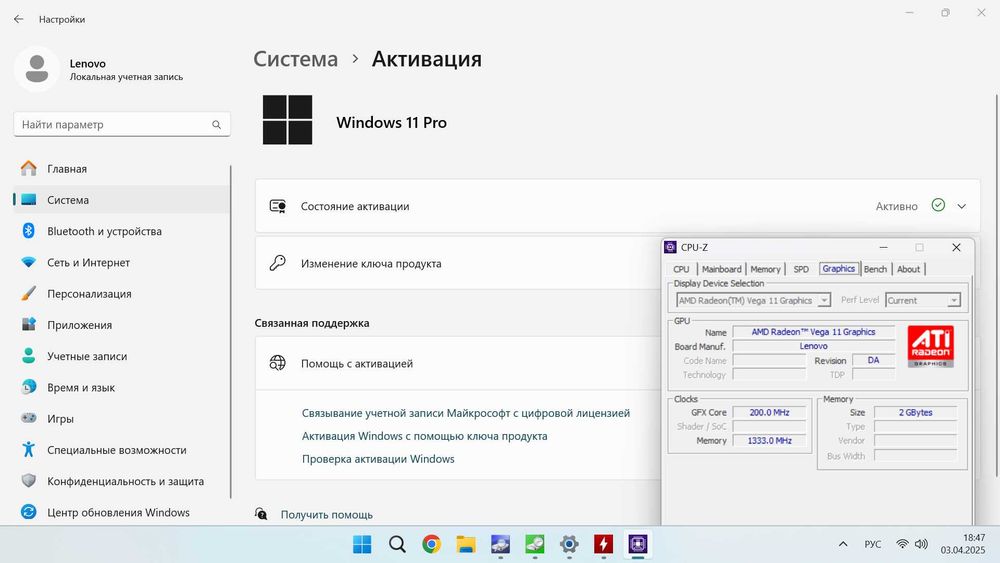Open Display Device Selection dropdown
This screenshot has width=1000, height=563.
click(x=753, y=300)
